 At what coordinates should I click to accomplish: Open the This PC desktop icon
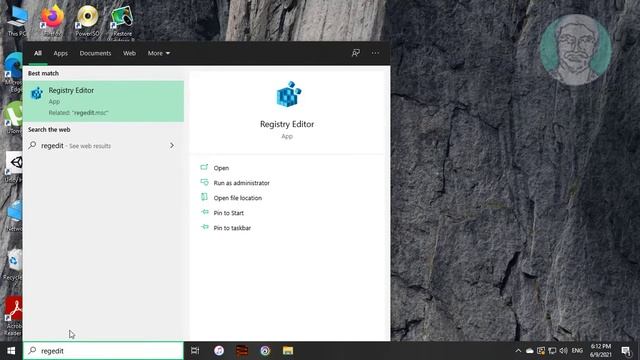pos(17,20)
